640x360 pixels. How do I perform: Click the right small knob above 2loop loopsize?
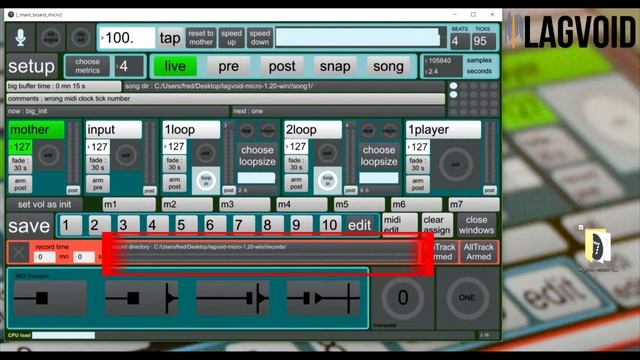tap(389, 131)
